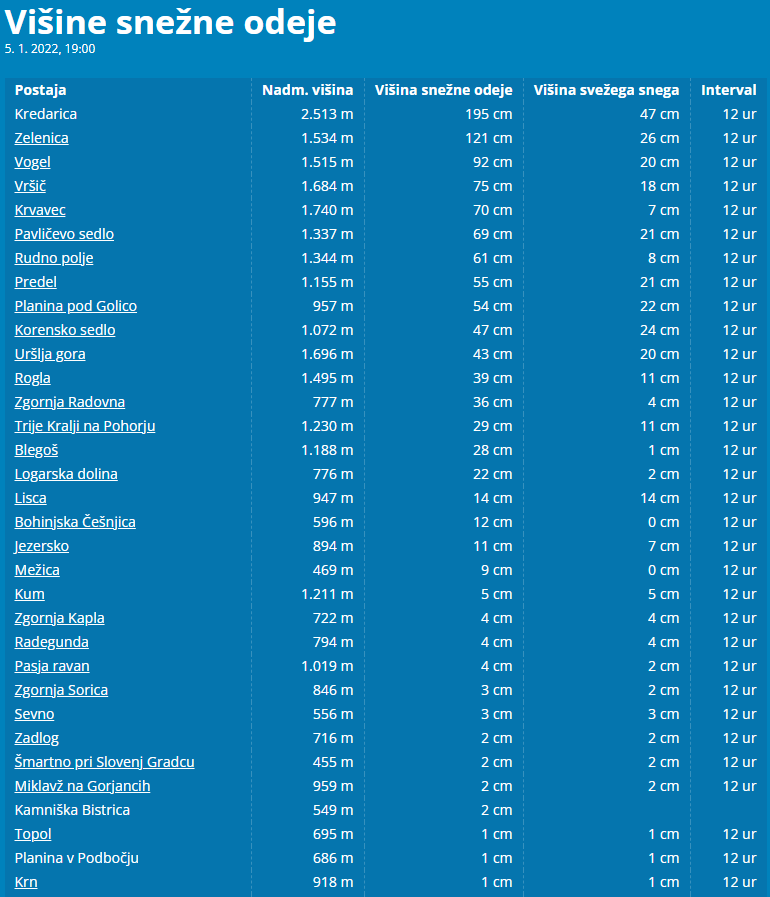Open Vršič snow station page
This screenshot has height=897, width=770.
click(x=30, y=186)
